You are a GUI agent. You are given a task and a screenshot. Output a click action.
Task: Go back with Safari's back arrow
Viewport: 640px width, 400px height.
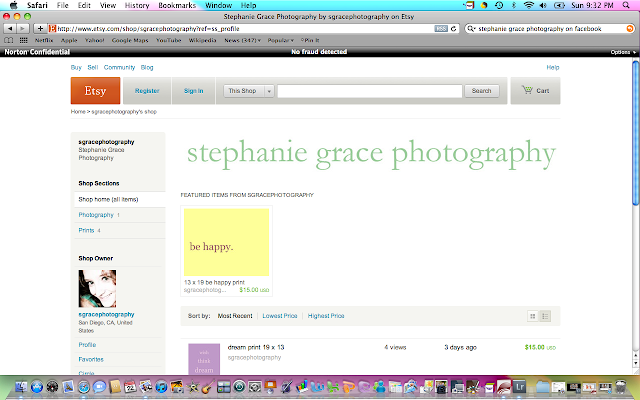pyautogui.click(x=10, y=29)
